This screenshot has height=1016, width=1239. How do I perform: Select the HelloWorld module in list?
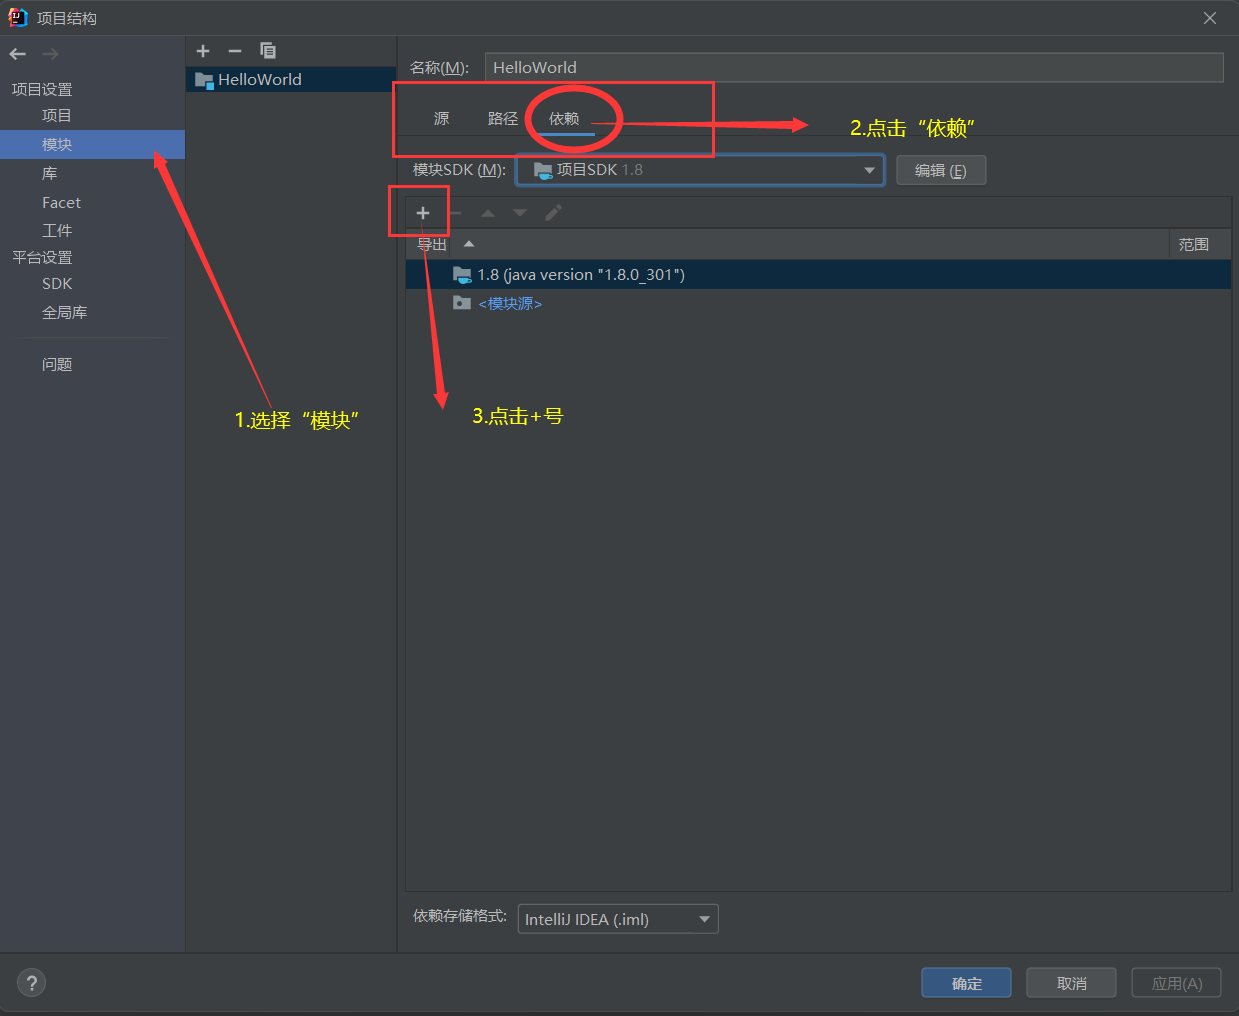coord(291,80)
